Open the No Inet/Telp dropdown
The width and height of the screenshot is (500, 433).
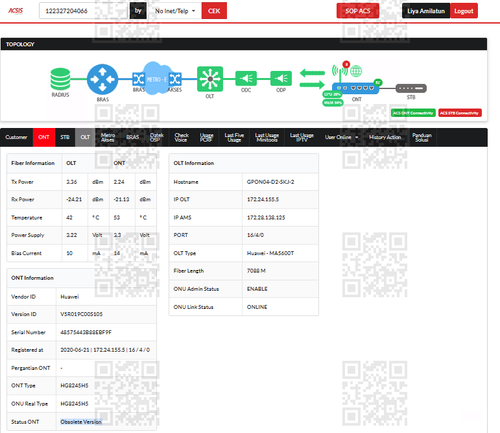coord(175,11)
